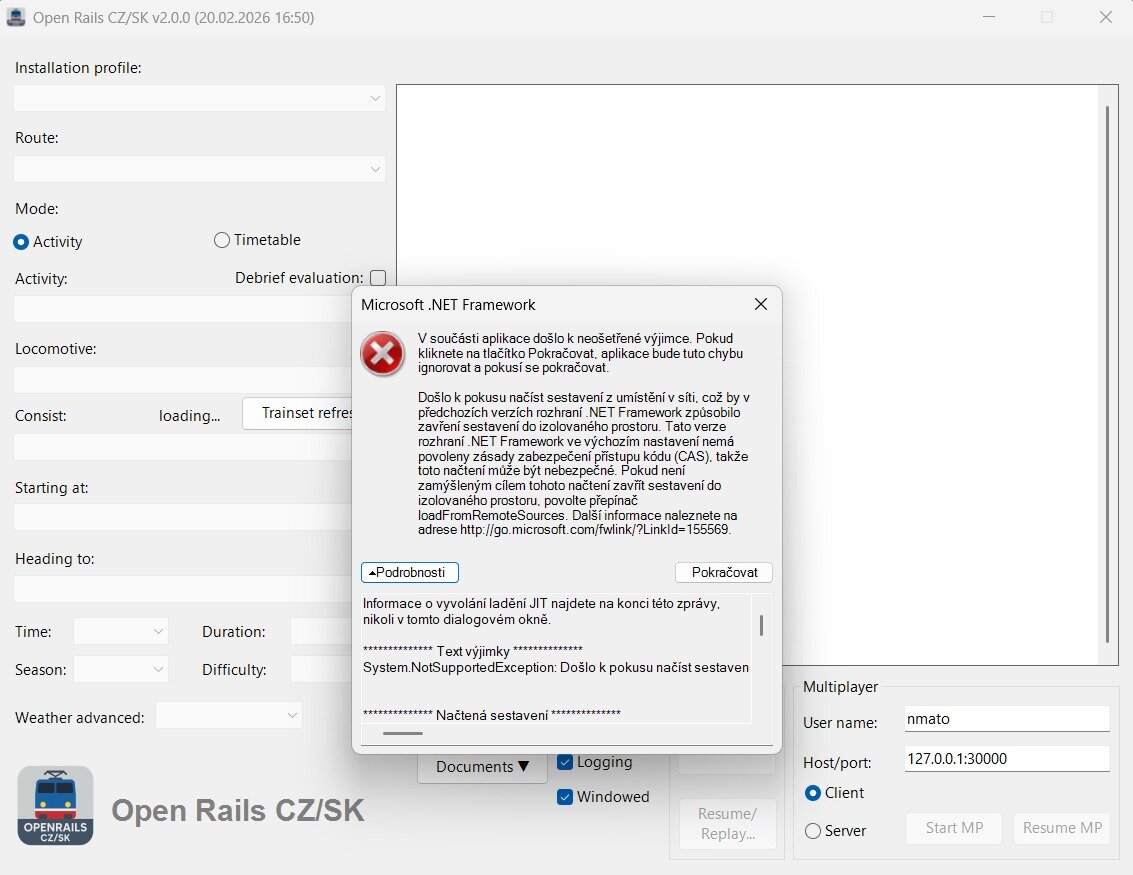This screenshot has height=875, width=1133.
Task: Enable the Debrief evaluation checkbox
Action: click(377, 278)
